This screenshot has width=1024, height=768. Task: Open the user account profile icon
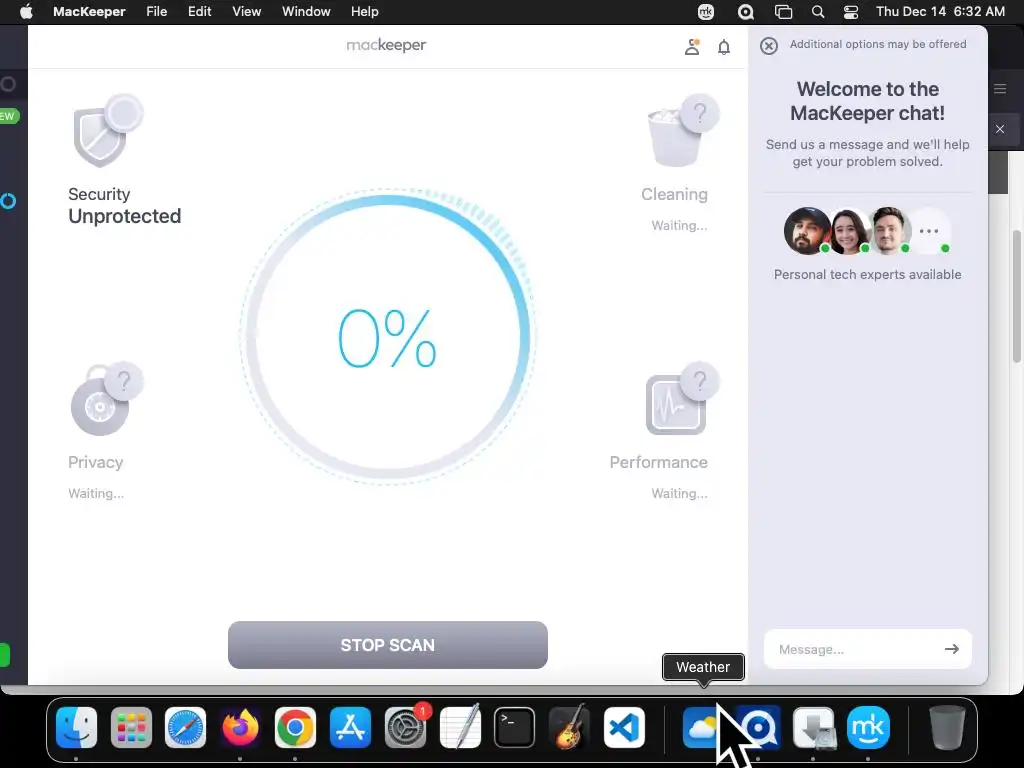click(692, 47)
